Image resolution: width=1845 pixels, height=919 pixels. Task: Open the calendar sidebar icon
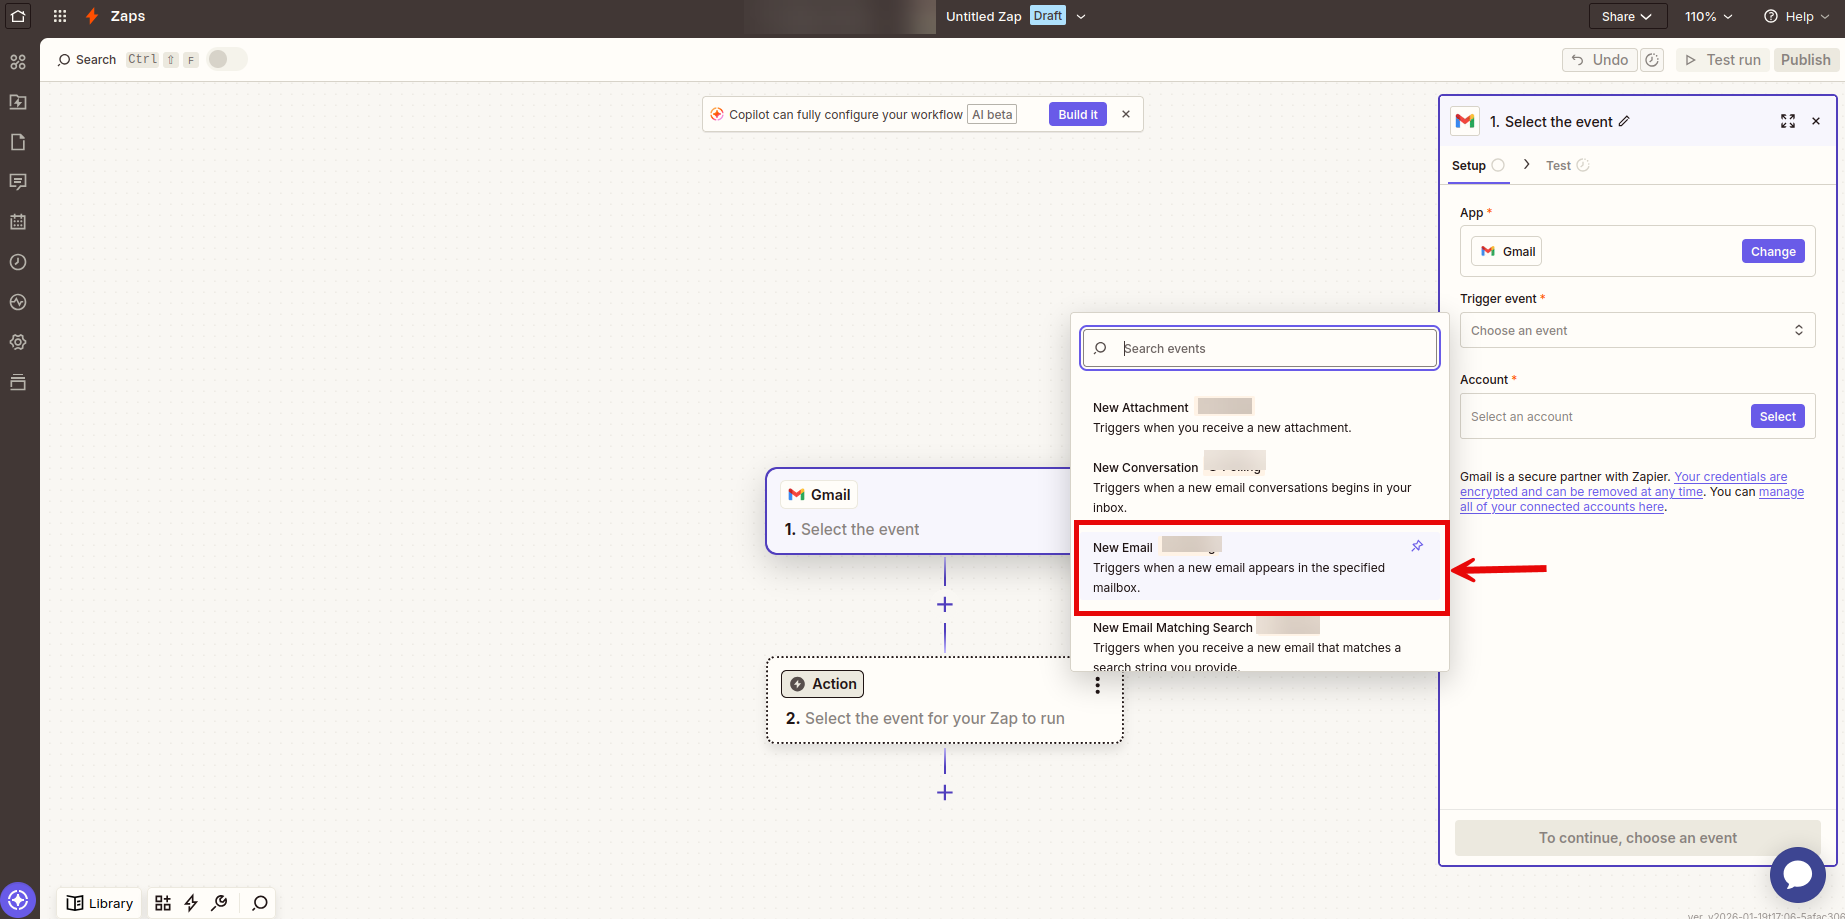pos(18,222)
